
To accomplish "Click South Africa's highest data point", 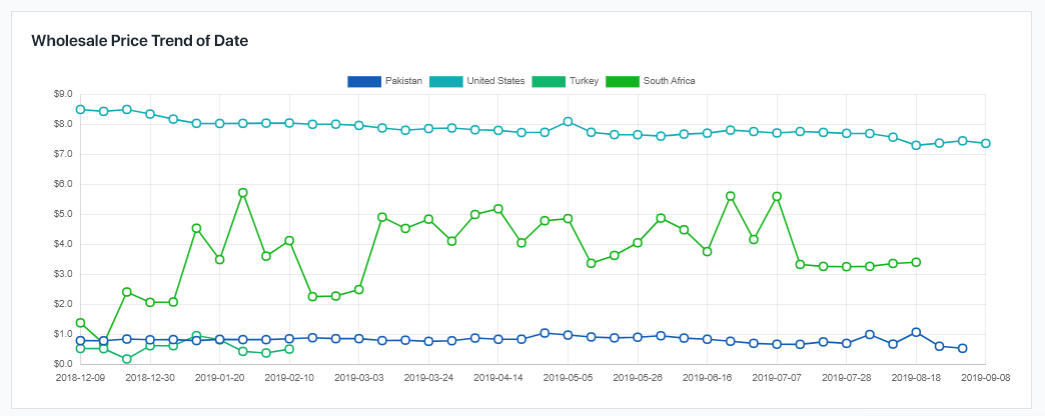I will 243,193.
